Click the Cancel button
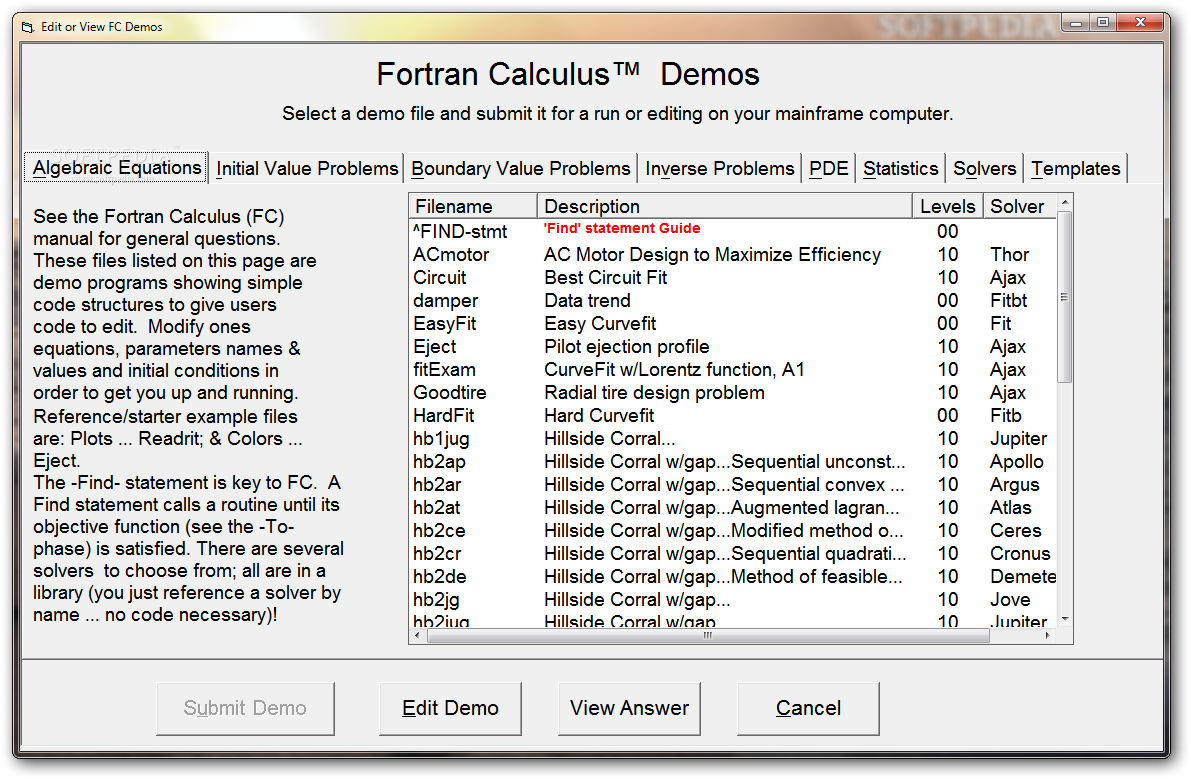Screen dimensions: 1191x779 [808, 708]
